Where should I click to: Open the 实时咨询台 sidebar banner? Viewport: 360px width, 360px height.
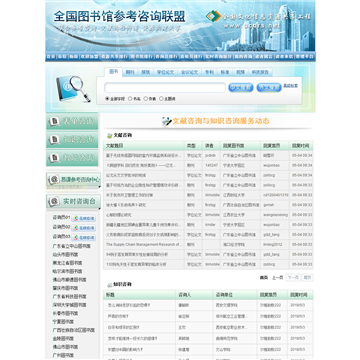(73, 201)
